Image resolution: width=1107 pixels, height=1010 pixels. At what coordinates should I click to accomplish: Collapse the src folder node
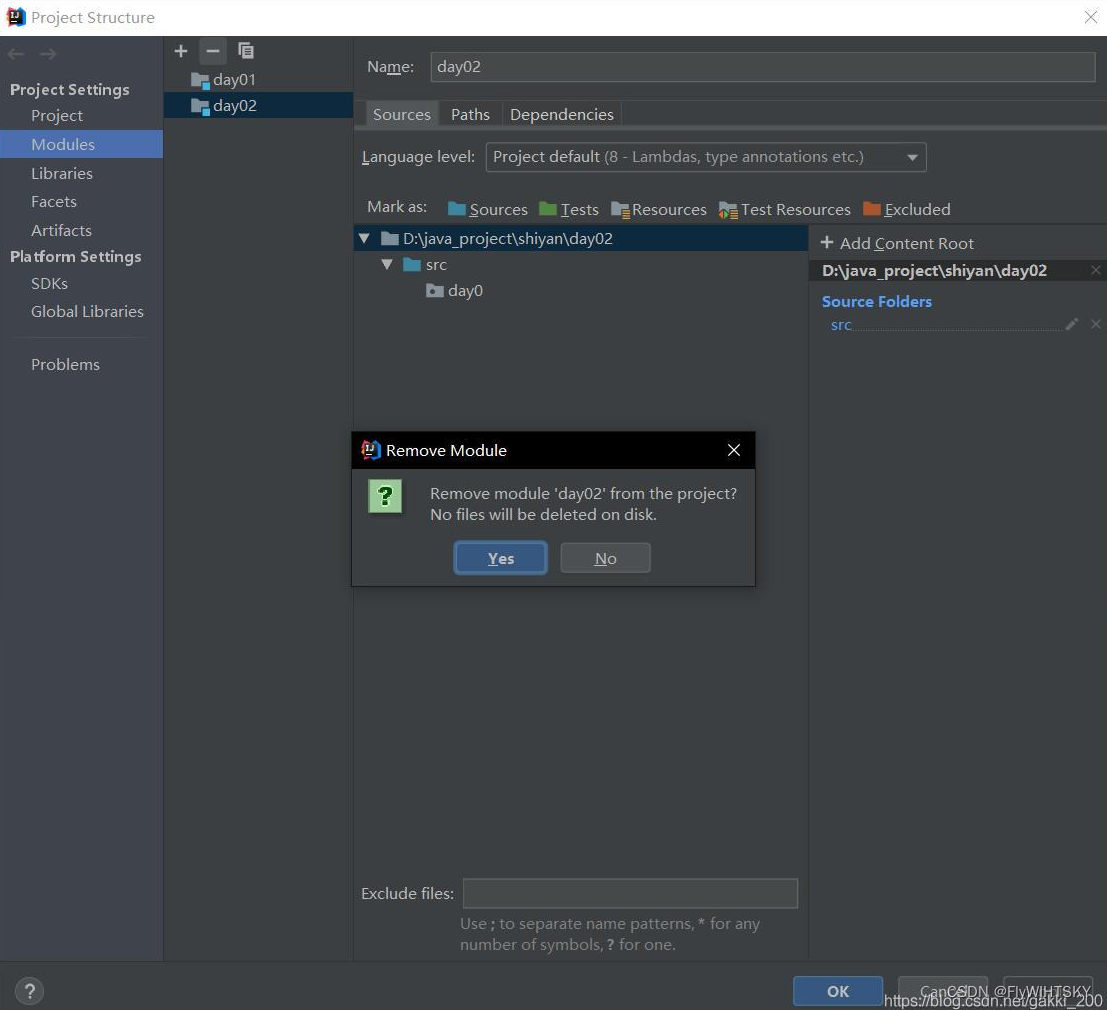[388, 264]
